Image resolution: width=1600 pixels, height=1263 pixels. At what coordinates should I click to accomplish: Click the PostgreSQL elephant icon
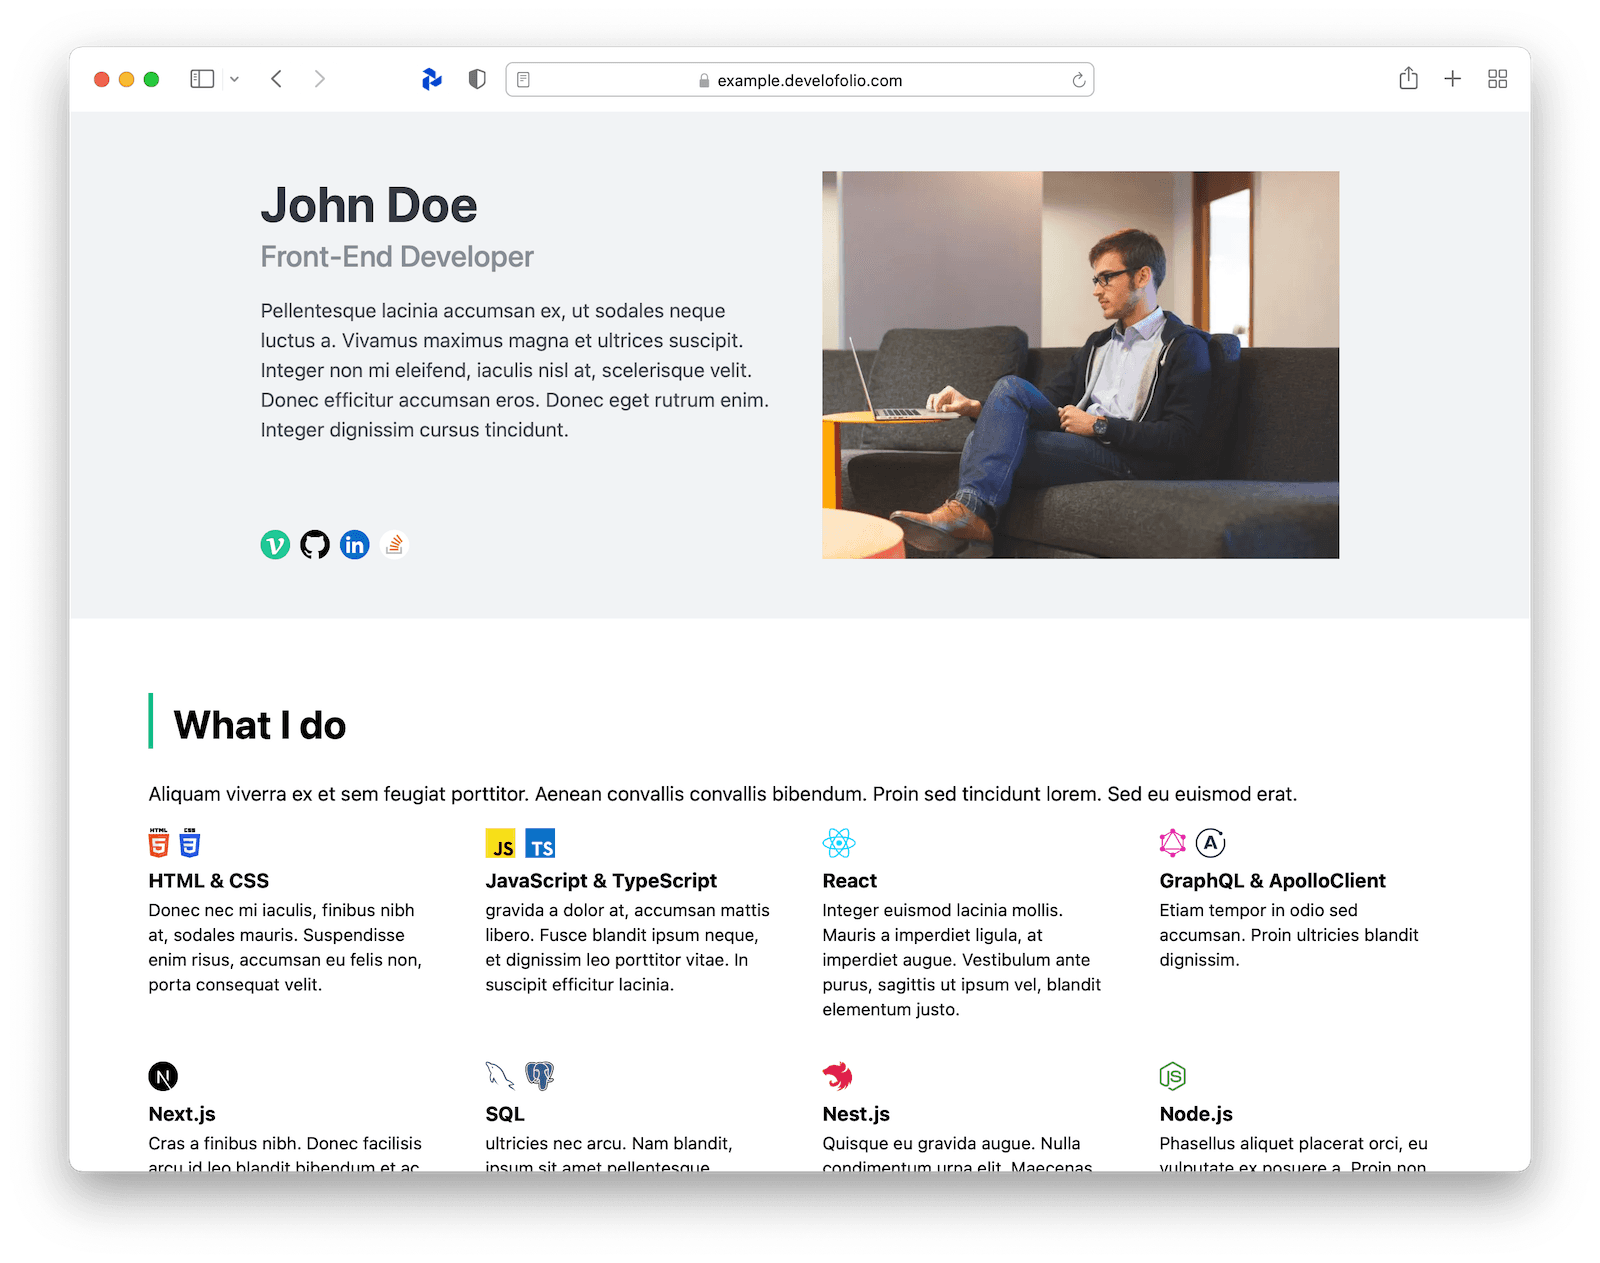[x=540, y=1076]
